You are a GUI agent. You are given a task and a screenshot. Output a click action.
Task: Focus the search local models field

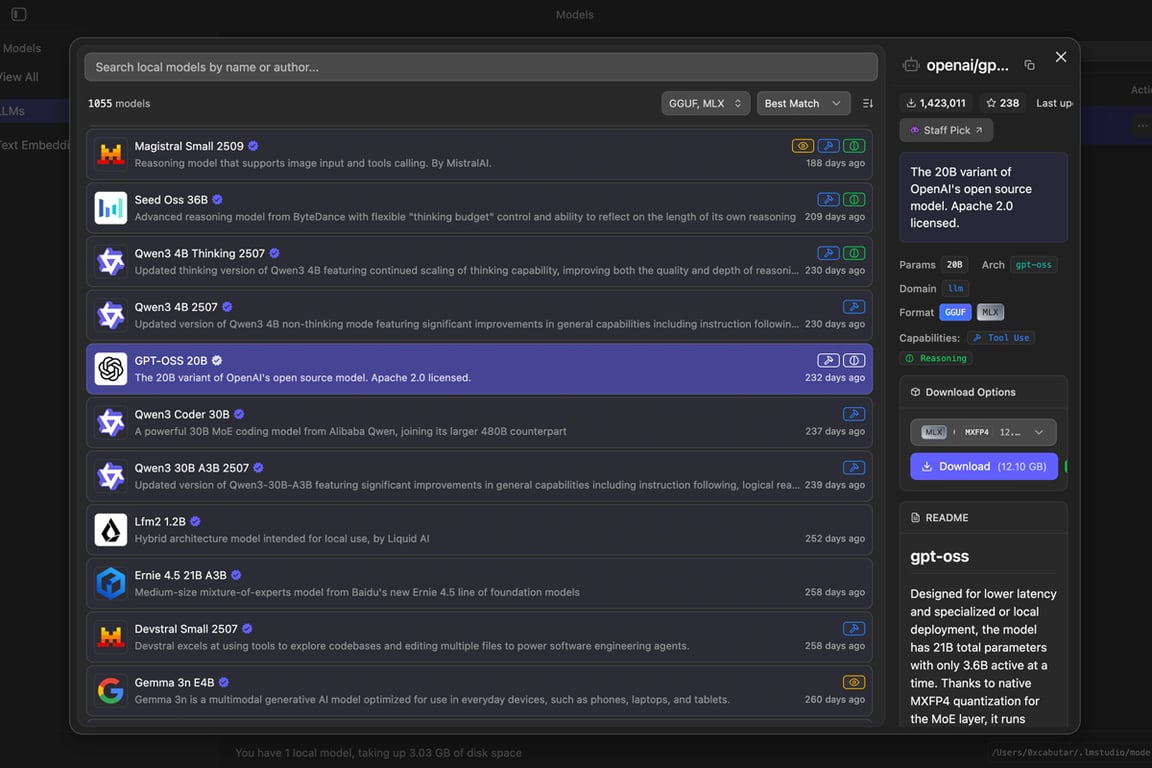point(481,67)
